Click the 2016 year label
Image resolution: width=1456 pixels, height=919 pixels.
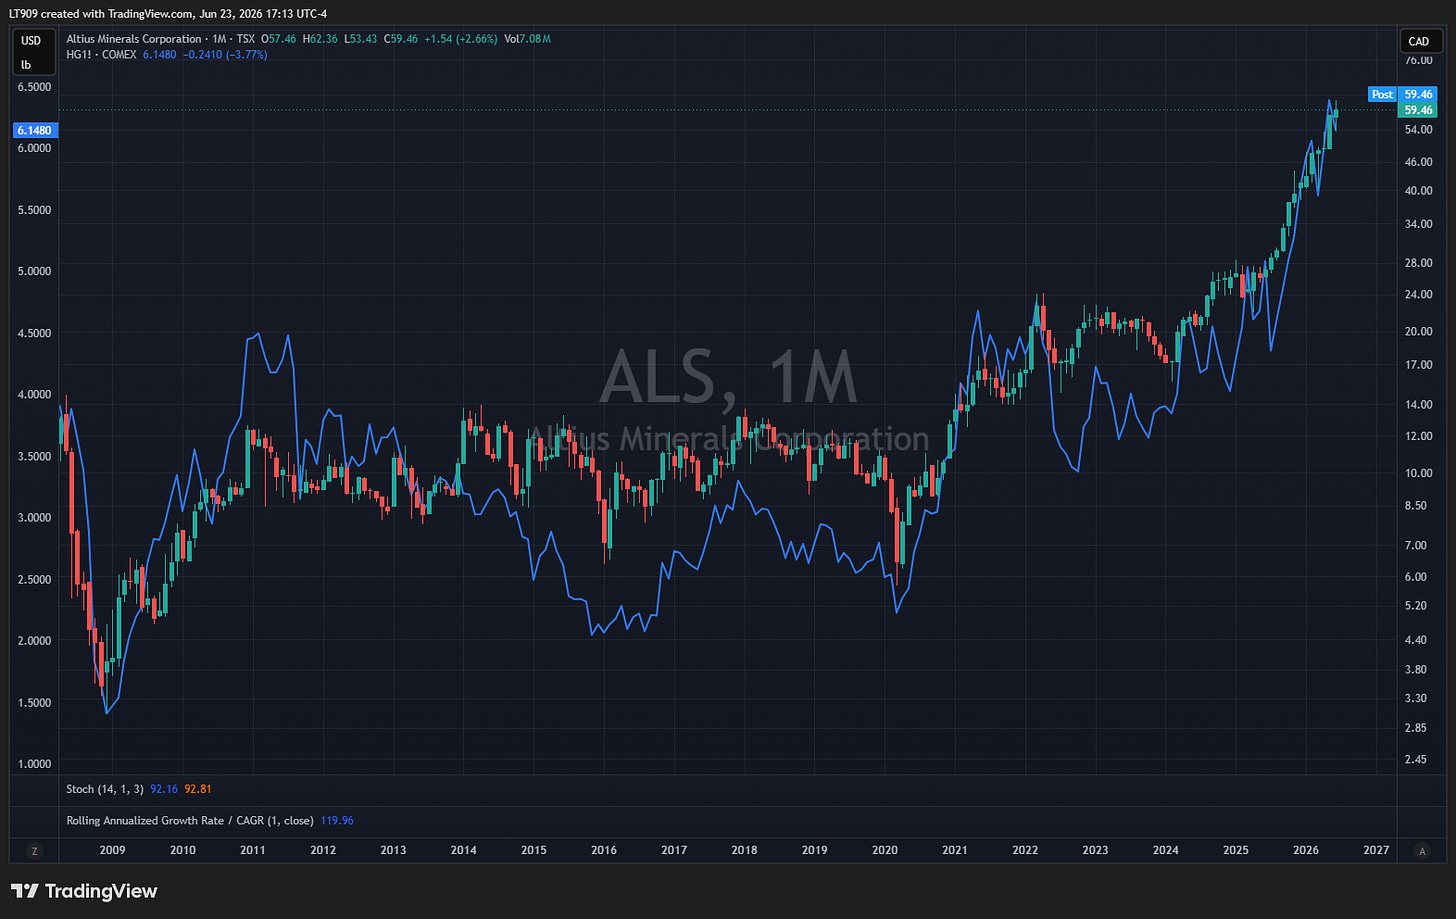[x=603, y=850]
